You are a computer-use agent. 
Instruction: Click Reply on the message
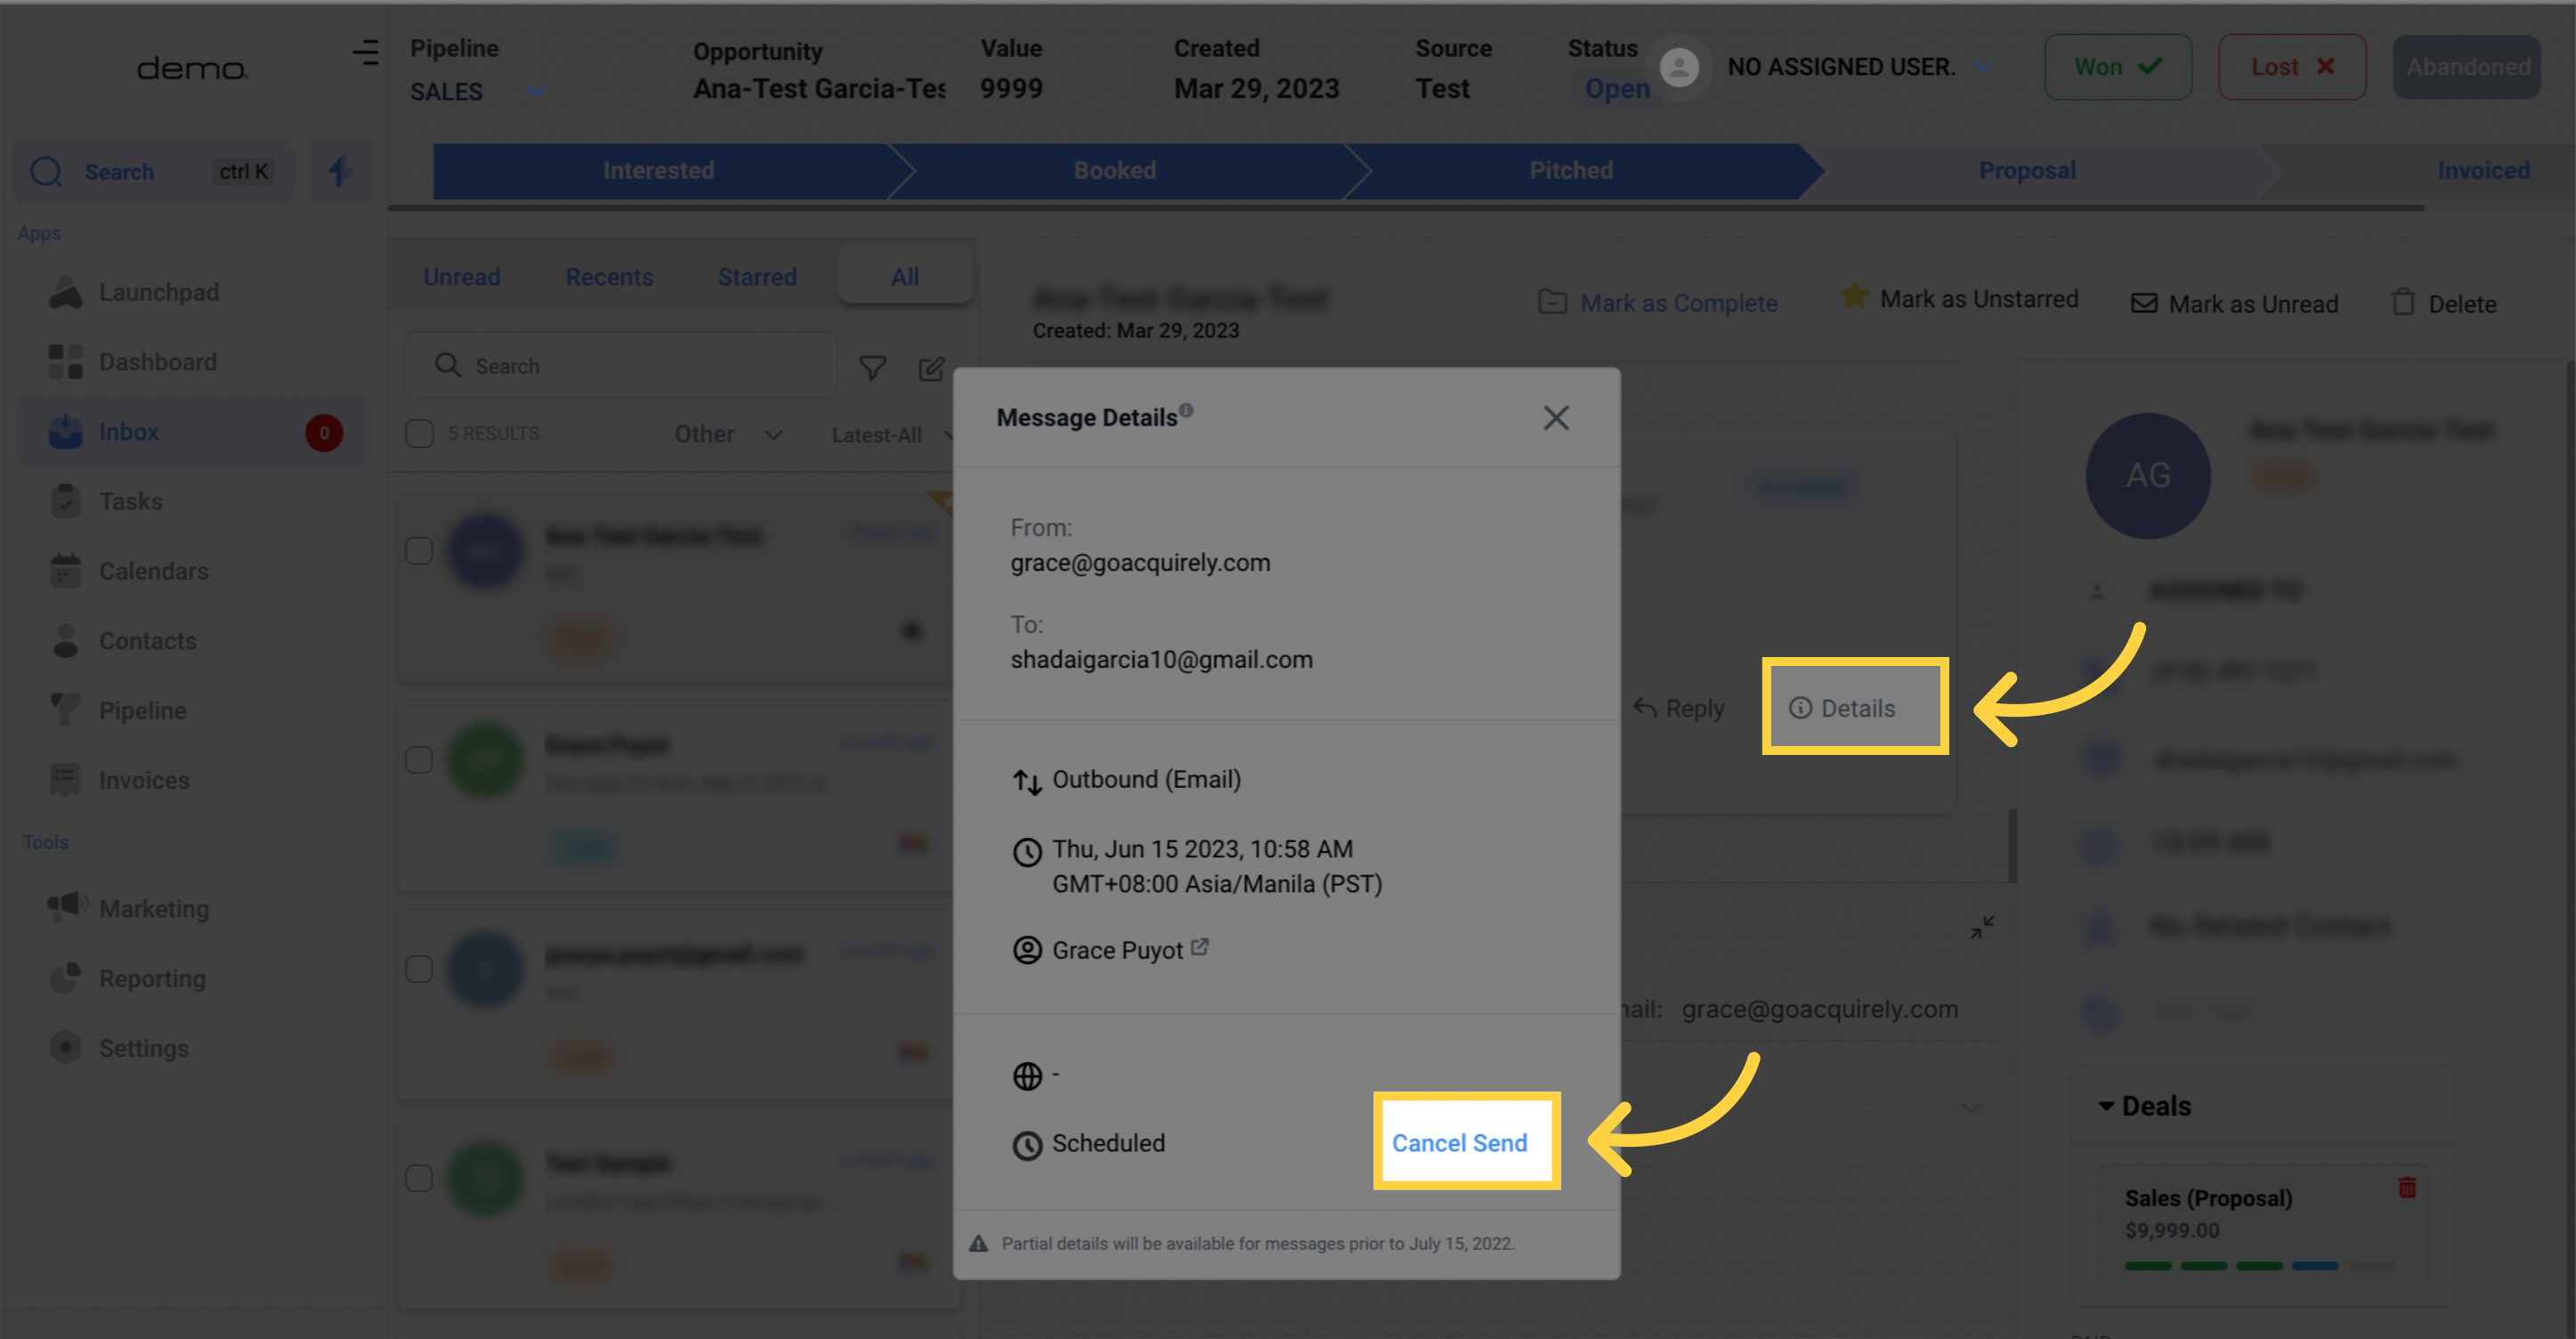pyautogui.click(x=1679, y=708)
